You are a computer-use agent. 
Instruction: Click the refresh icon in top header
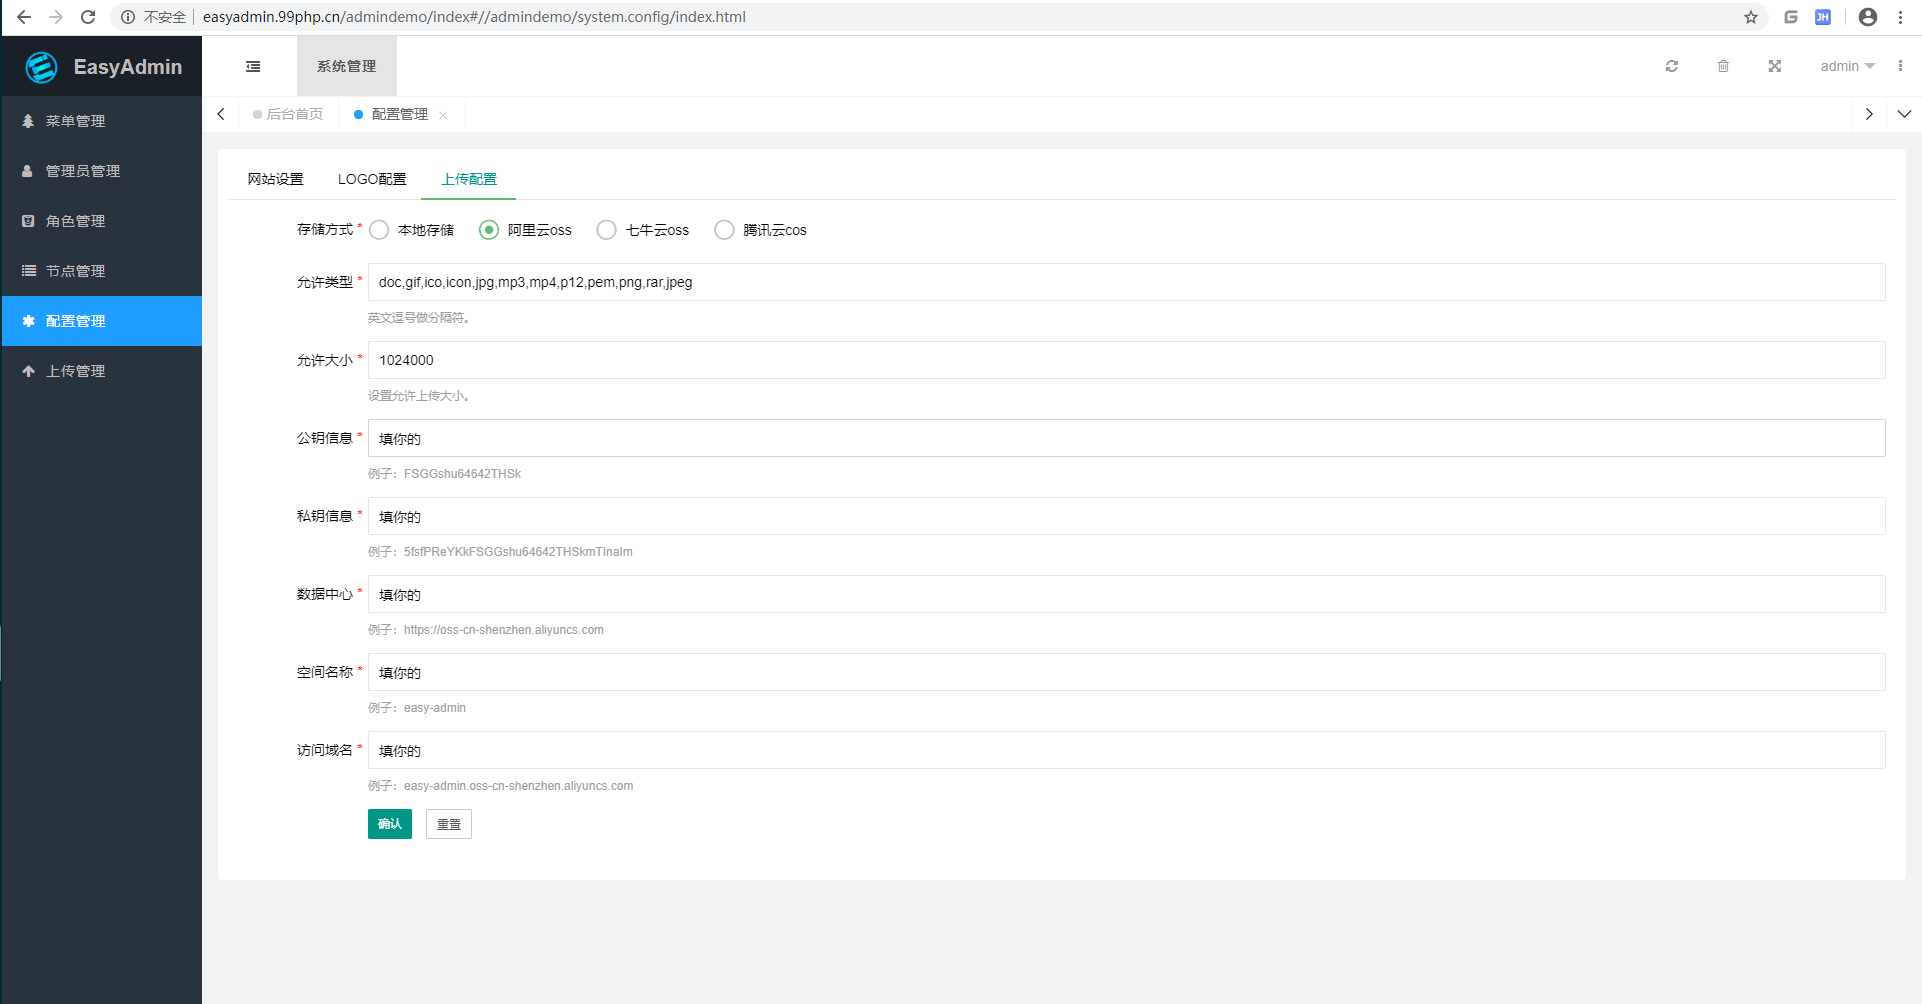(1671, 66)
